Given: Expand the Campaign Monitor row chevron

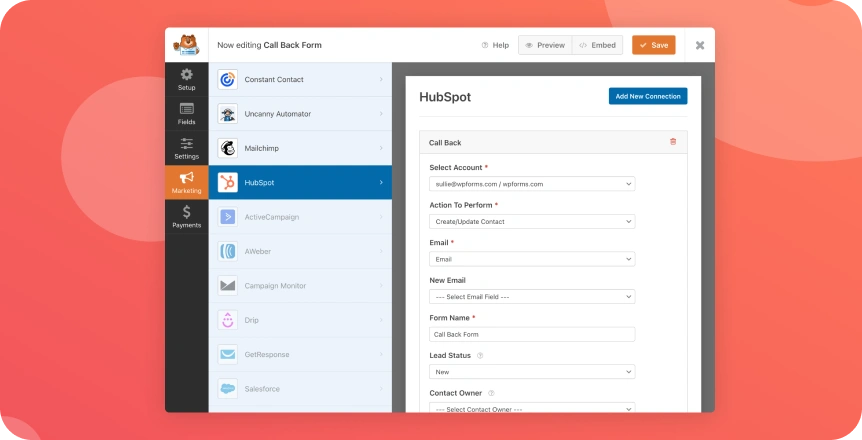Looking at the screenshot, I should (381, 285).
